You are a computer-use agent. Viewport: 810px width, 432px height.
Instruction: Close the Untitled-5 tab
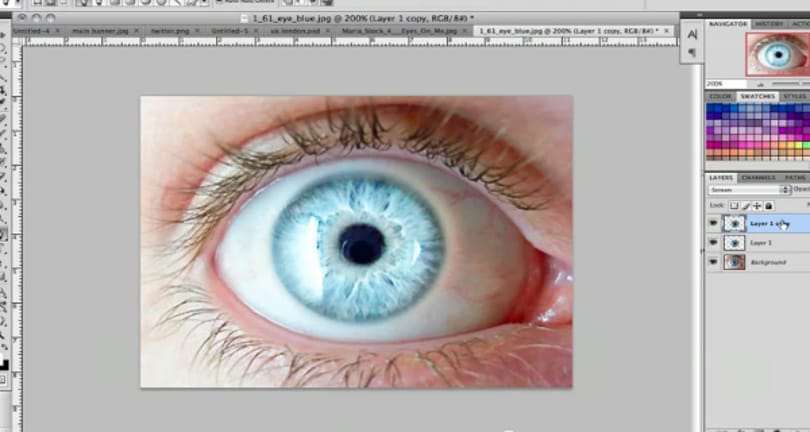coord(256,31)
